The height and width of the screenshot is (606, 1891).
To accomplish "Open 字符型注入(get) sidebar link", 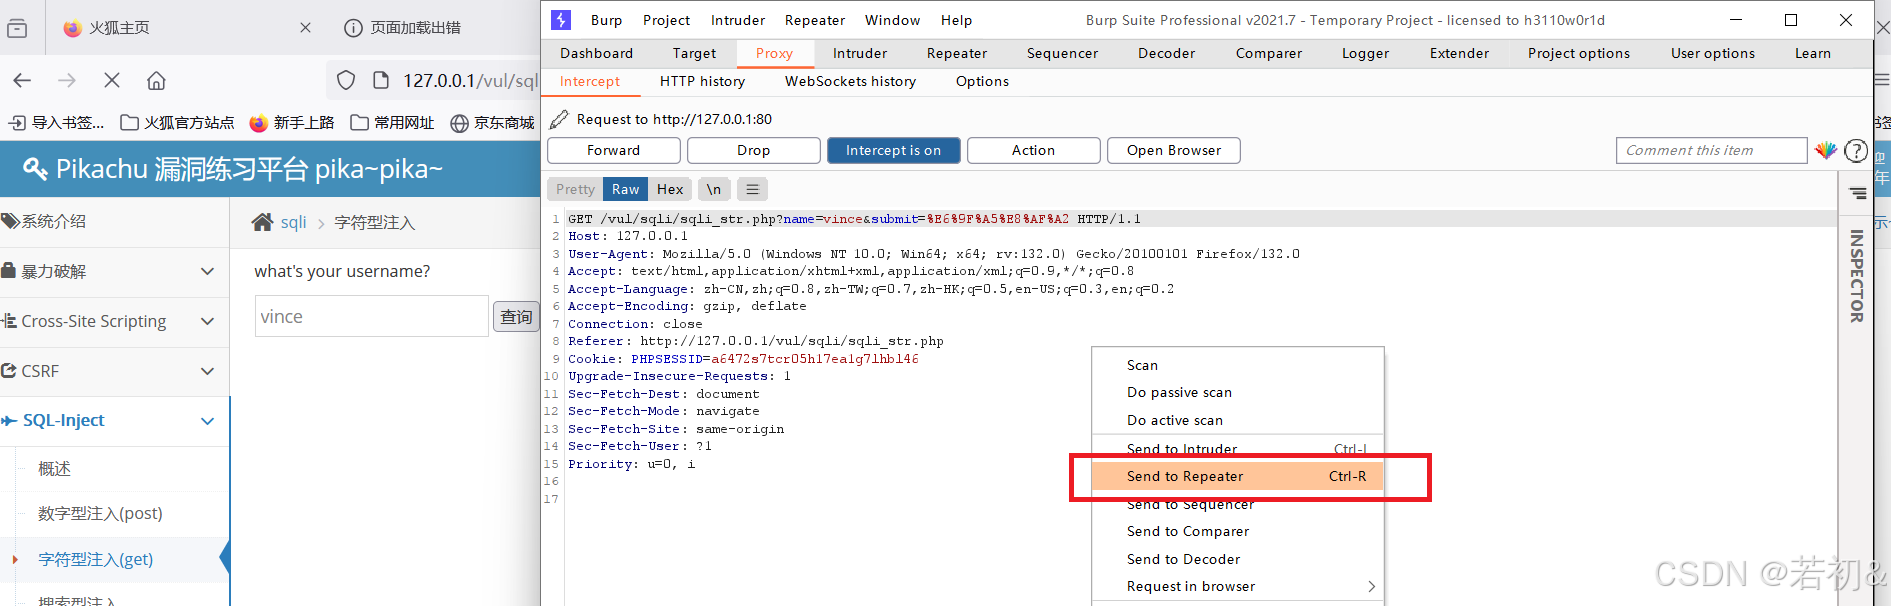I will click(96, 560).
